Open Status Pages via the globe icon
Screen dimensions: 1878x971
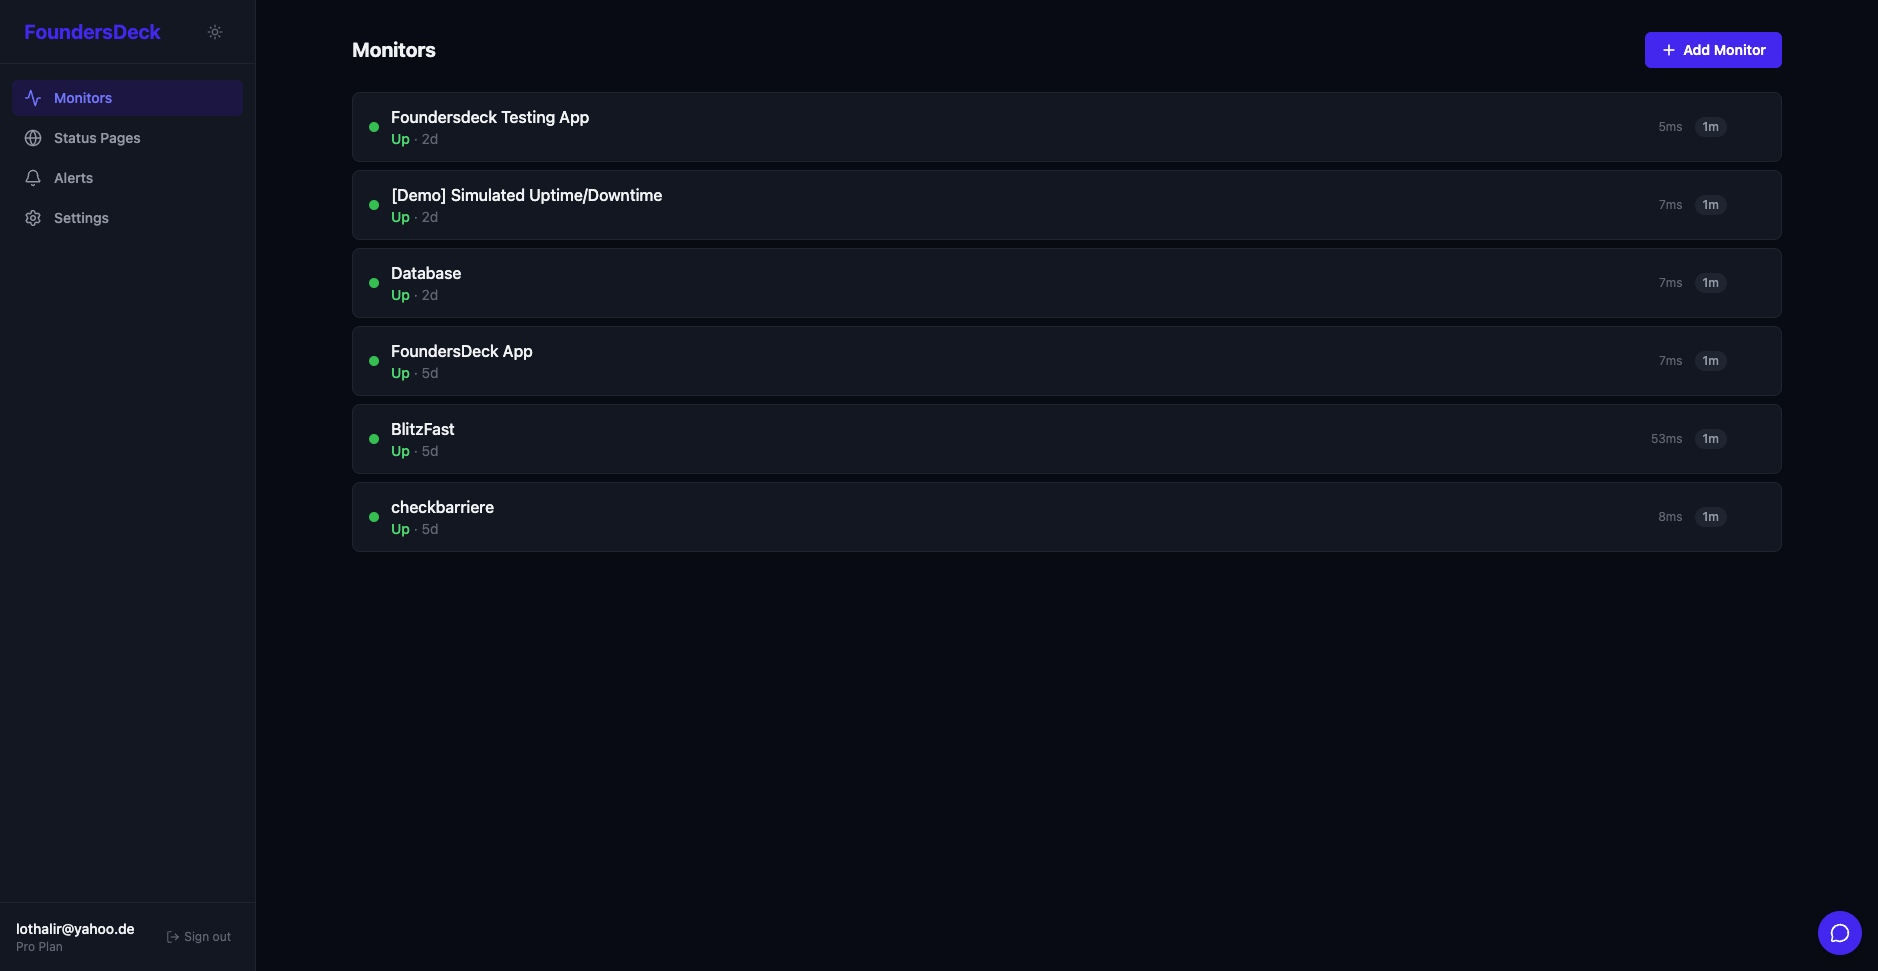[33, 137]
